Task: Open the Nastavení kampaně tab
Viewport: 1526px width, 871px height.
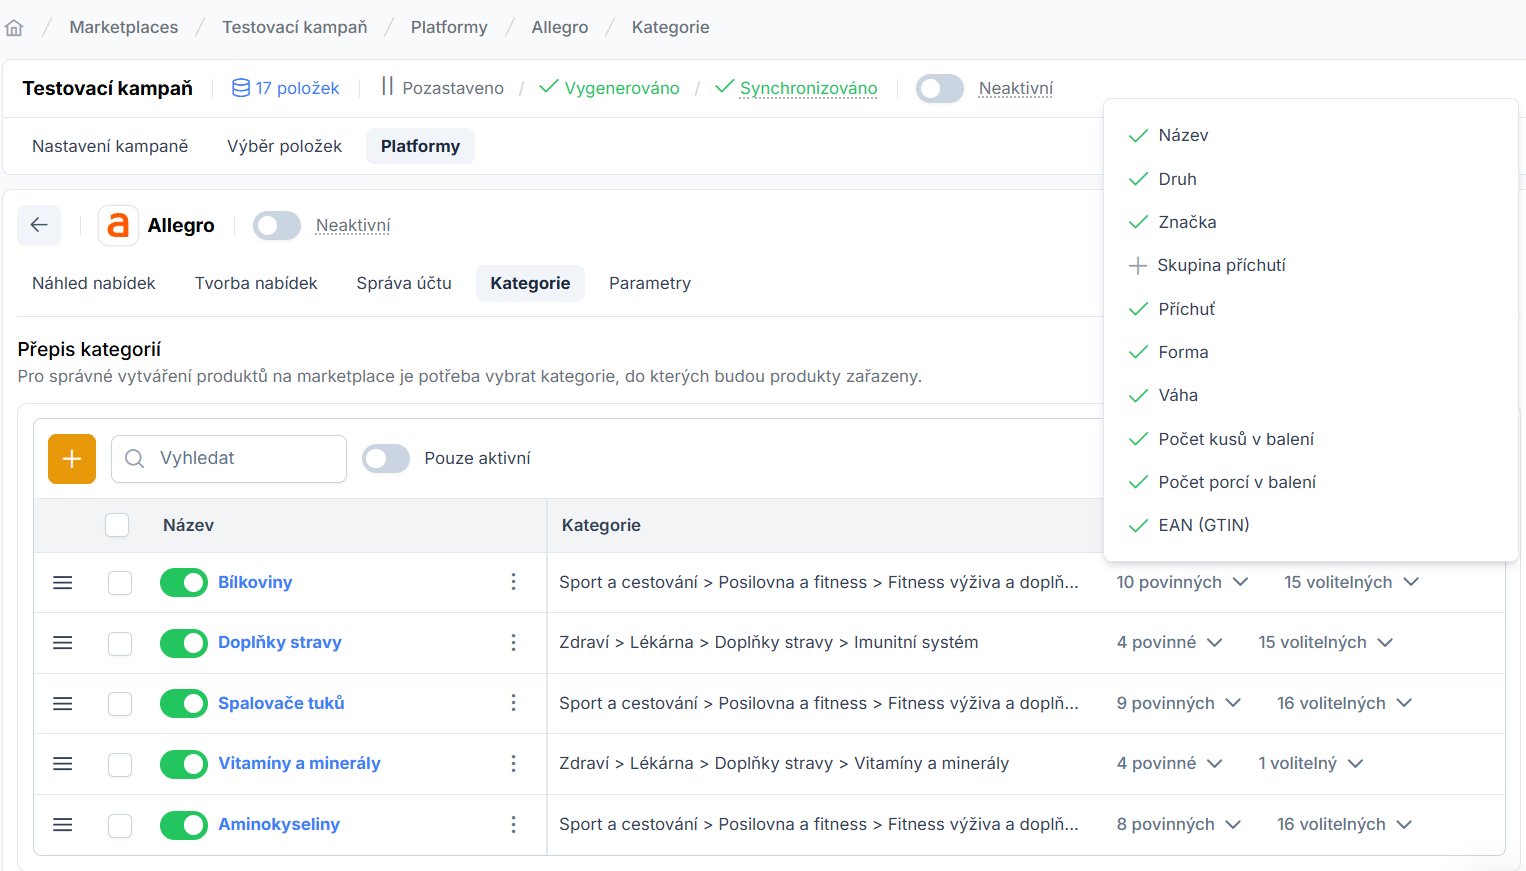Action: tap(110, 146)
